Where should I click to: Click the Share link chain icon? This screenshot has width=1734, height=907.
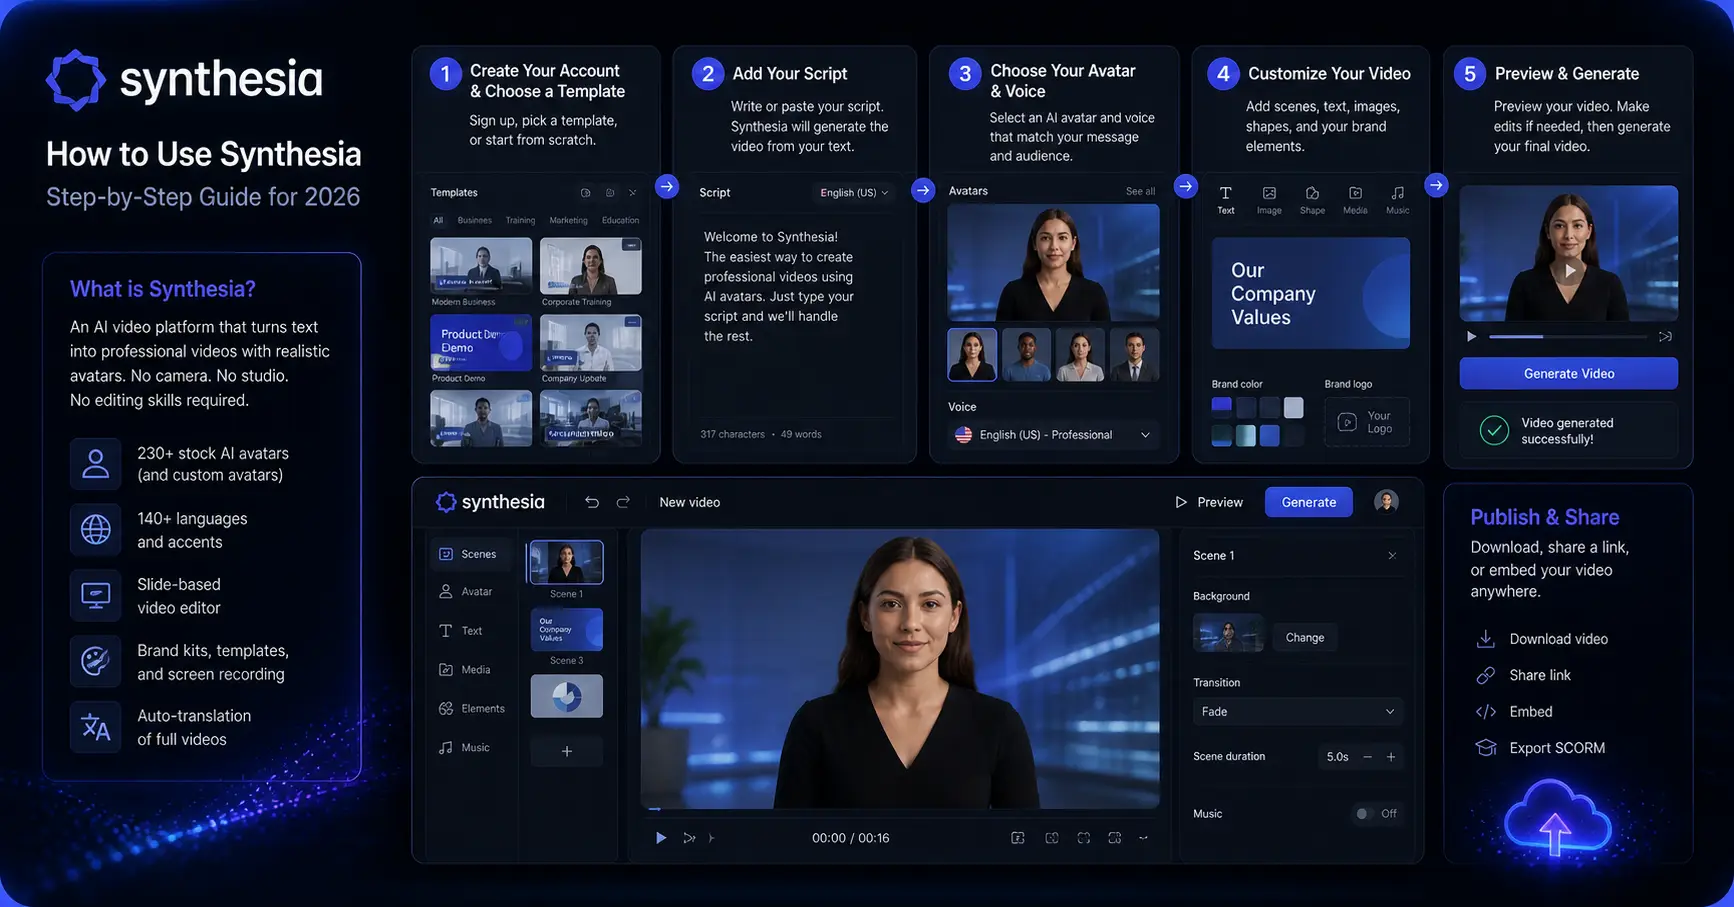[1486, 675]
